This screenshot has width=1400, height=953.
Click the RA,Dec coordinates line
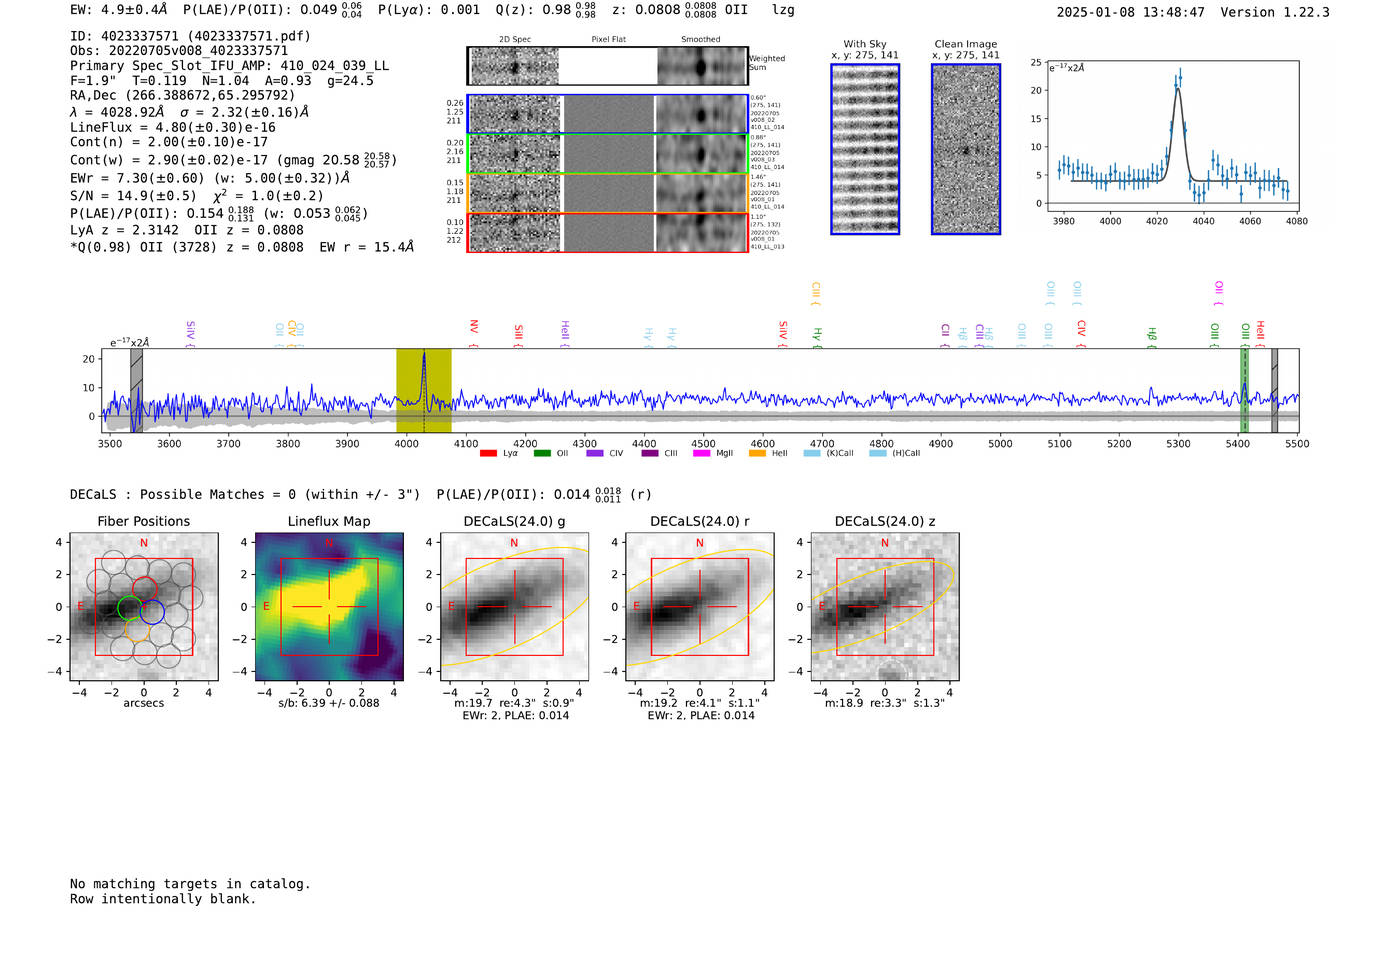183,96
